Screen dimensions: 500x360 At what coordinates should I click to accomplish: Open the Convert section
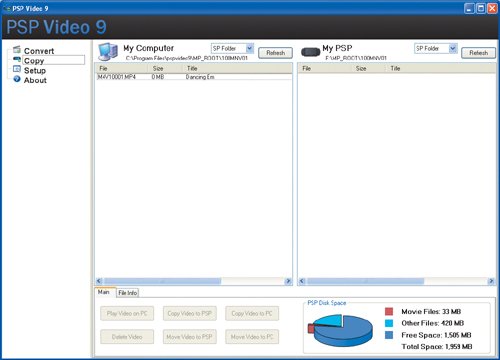(x=39, y=51)
